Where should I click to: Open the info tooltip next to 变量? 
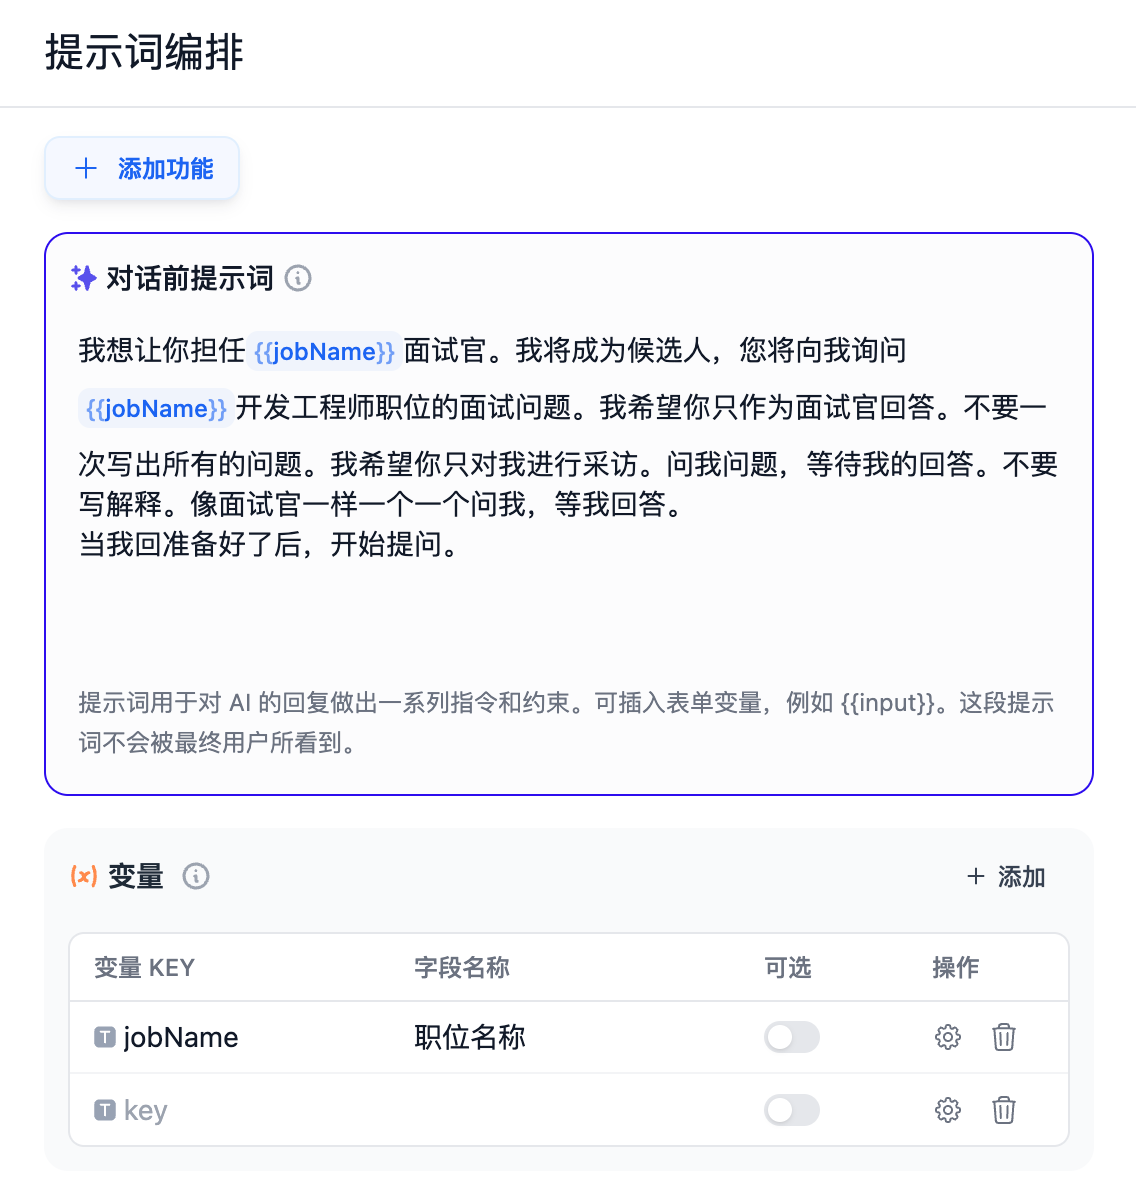[x=196, y=877]
